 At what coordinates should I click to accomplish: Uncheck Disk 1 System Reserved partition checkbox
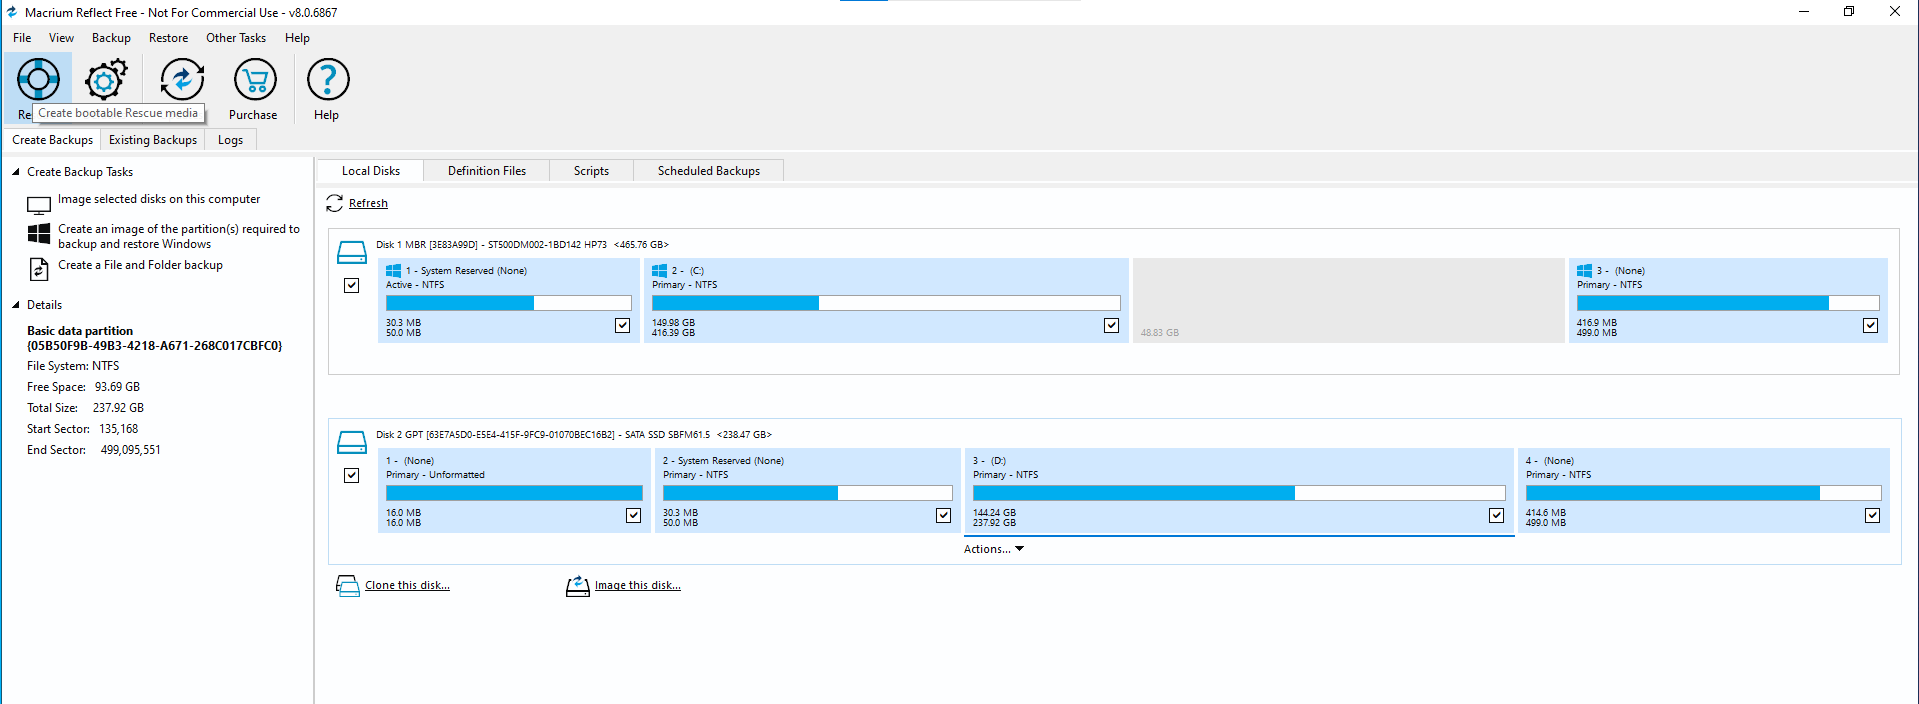coord(623,326)
